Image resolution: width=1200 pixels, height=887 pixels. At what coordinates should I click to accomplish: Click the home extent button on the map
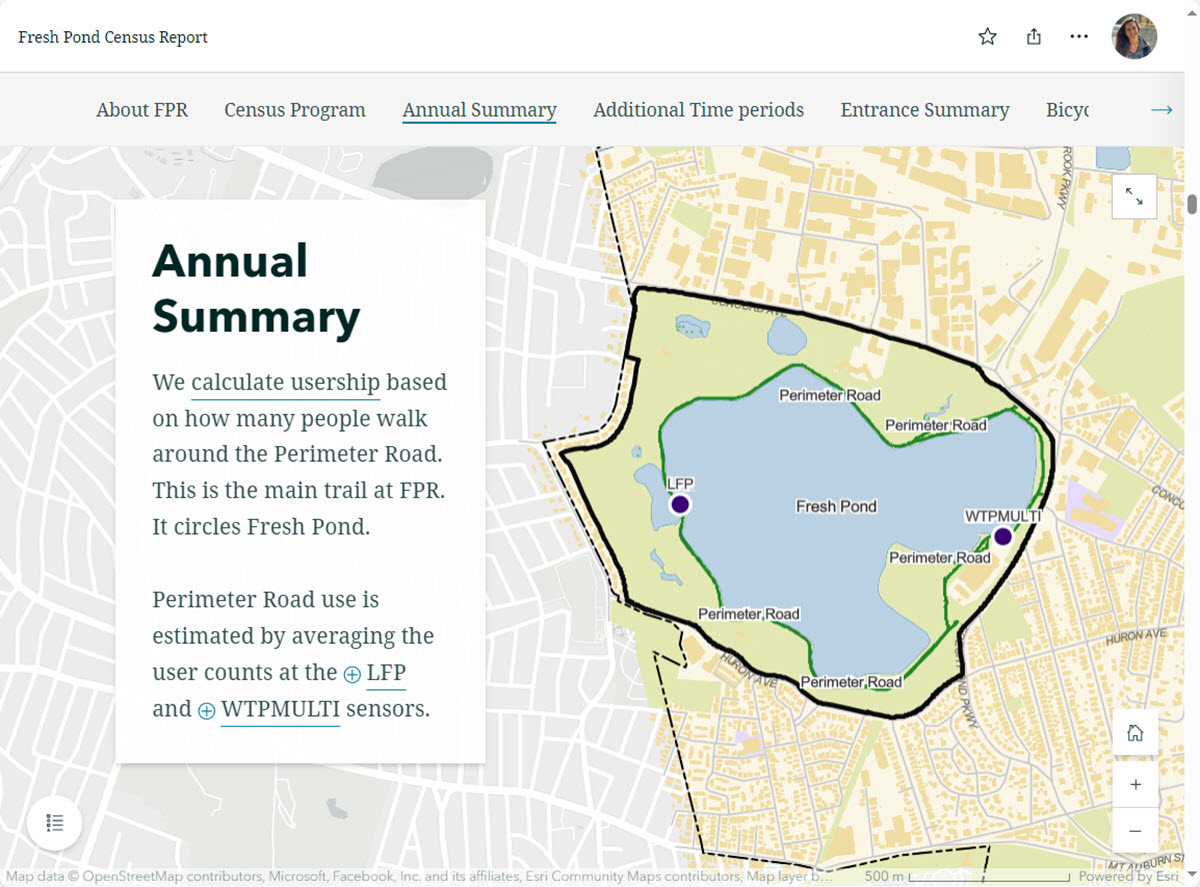tap(1135, 732)
